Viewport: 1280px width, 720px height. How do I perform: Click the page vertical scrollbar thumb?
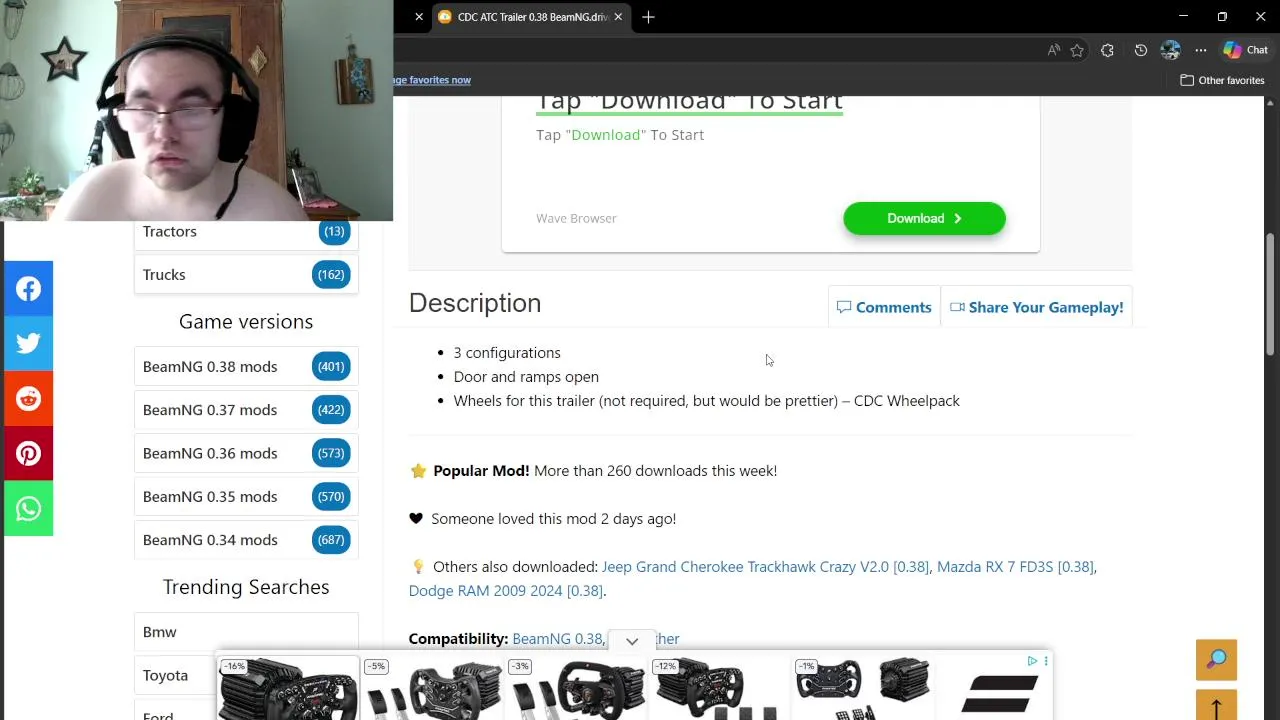pos(1270,293)
